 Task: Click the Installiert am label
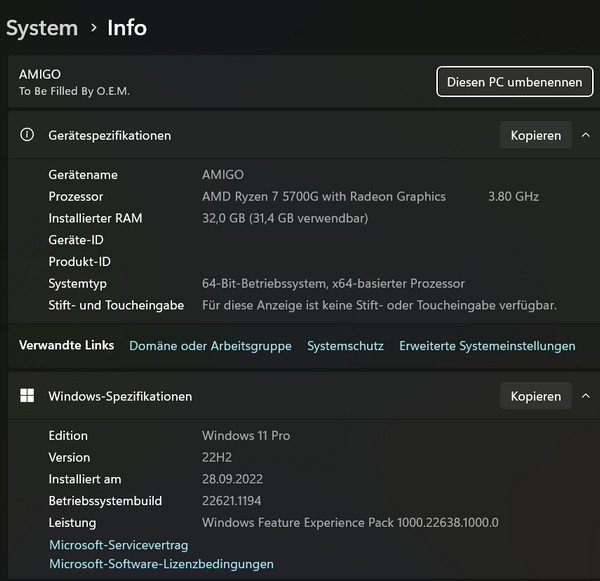[x=85, y=479]
